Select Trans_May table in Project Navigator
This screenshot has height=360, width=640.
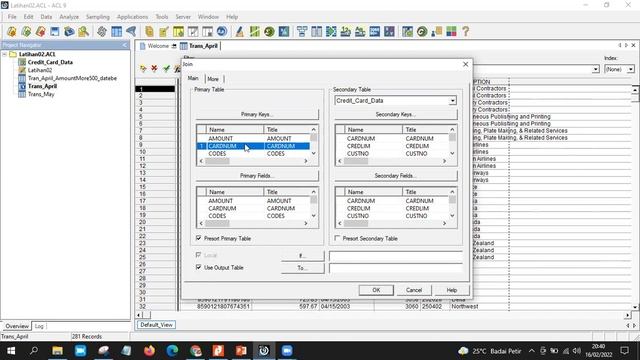click(41, 94)
